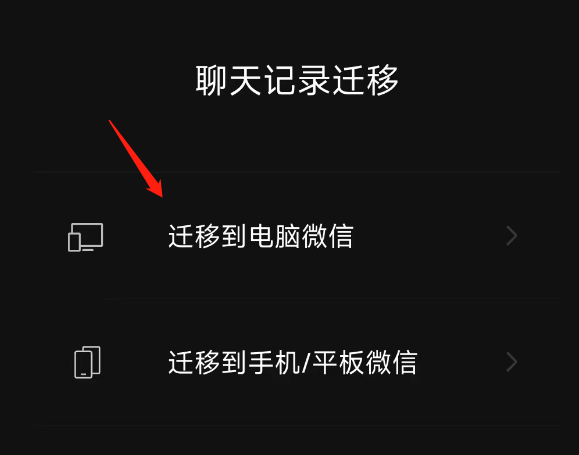
Task: Select the 迁移到电脑微信 menu entry
Action: (x=297, y=236)
